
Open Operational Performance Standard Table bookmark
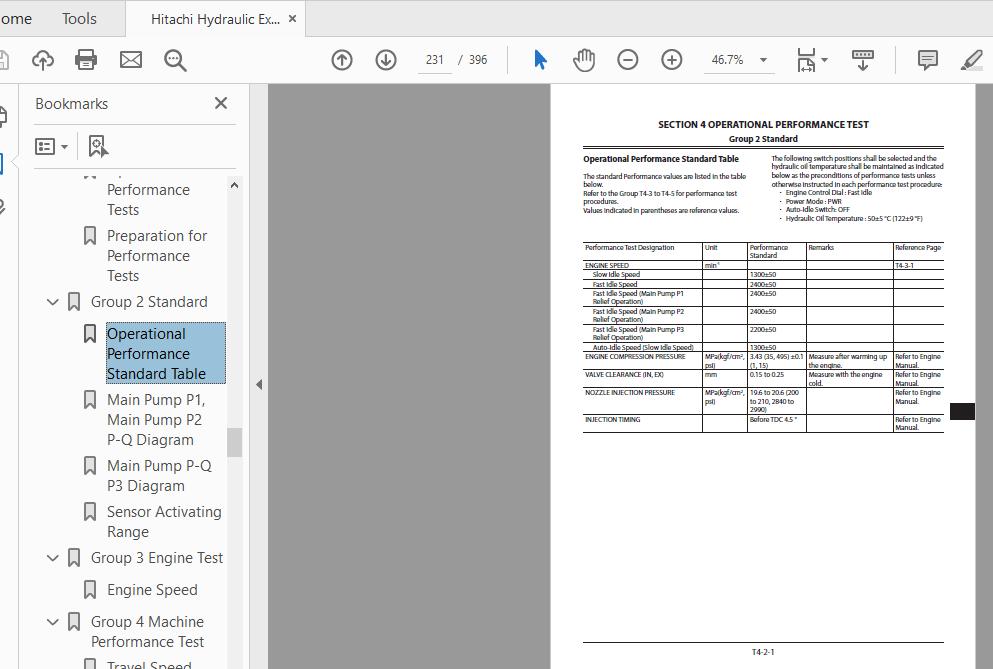tap(165, 354)
